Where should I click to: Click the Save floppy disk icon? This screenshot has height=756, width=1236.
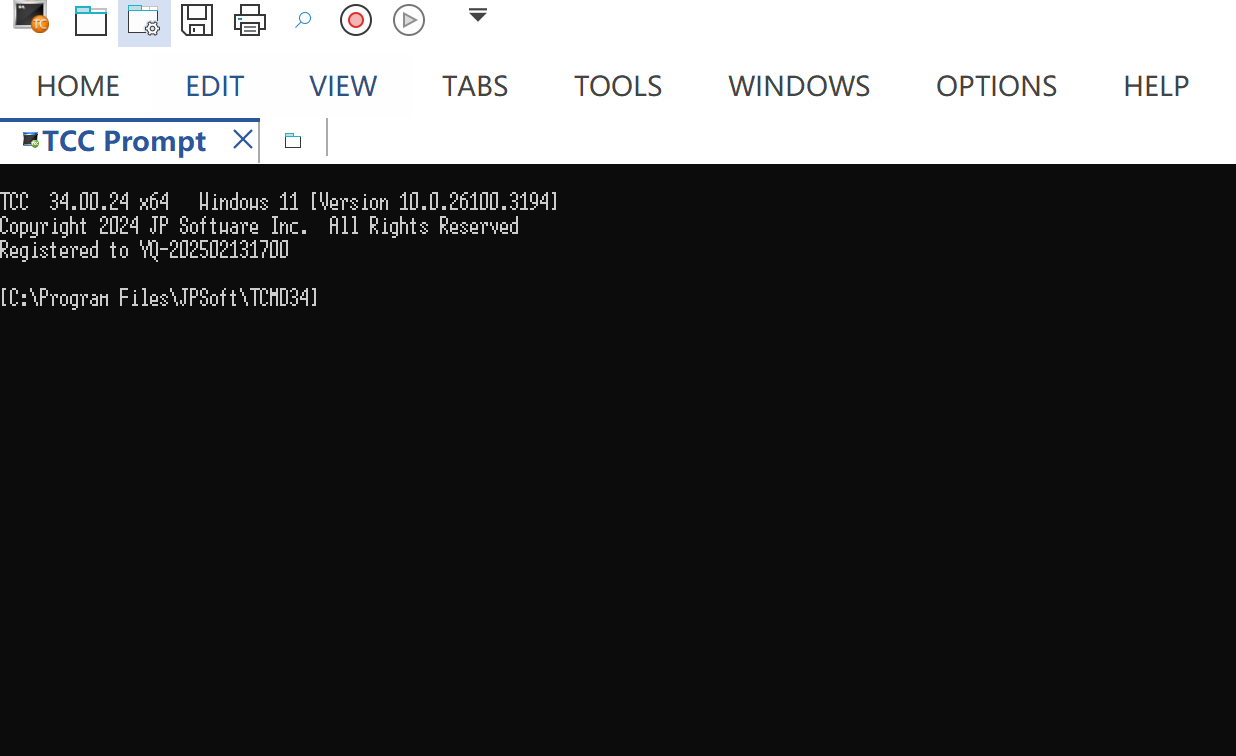[x=197, y=21]
